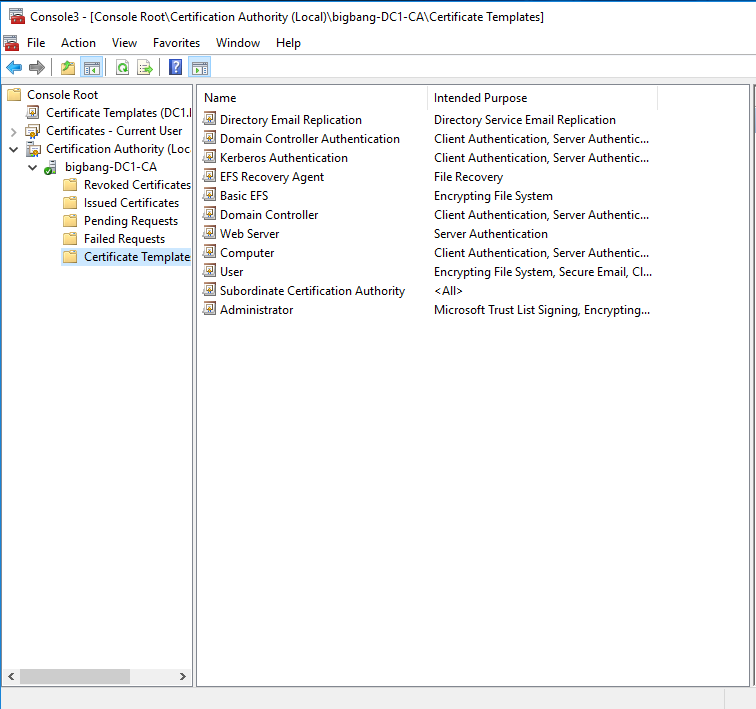
Task: Select the Failed Requests folder
Action: (x=124, y=239)
